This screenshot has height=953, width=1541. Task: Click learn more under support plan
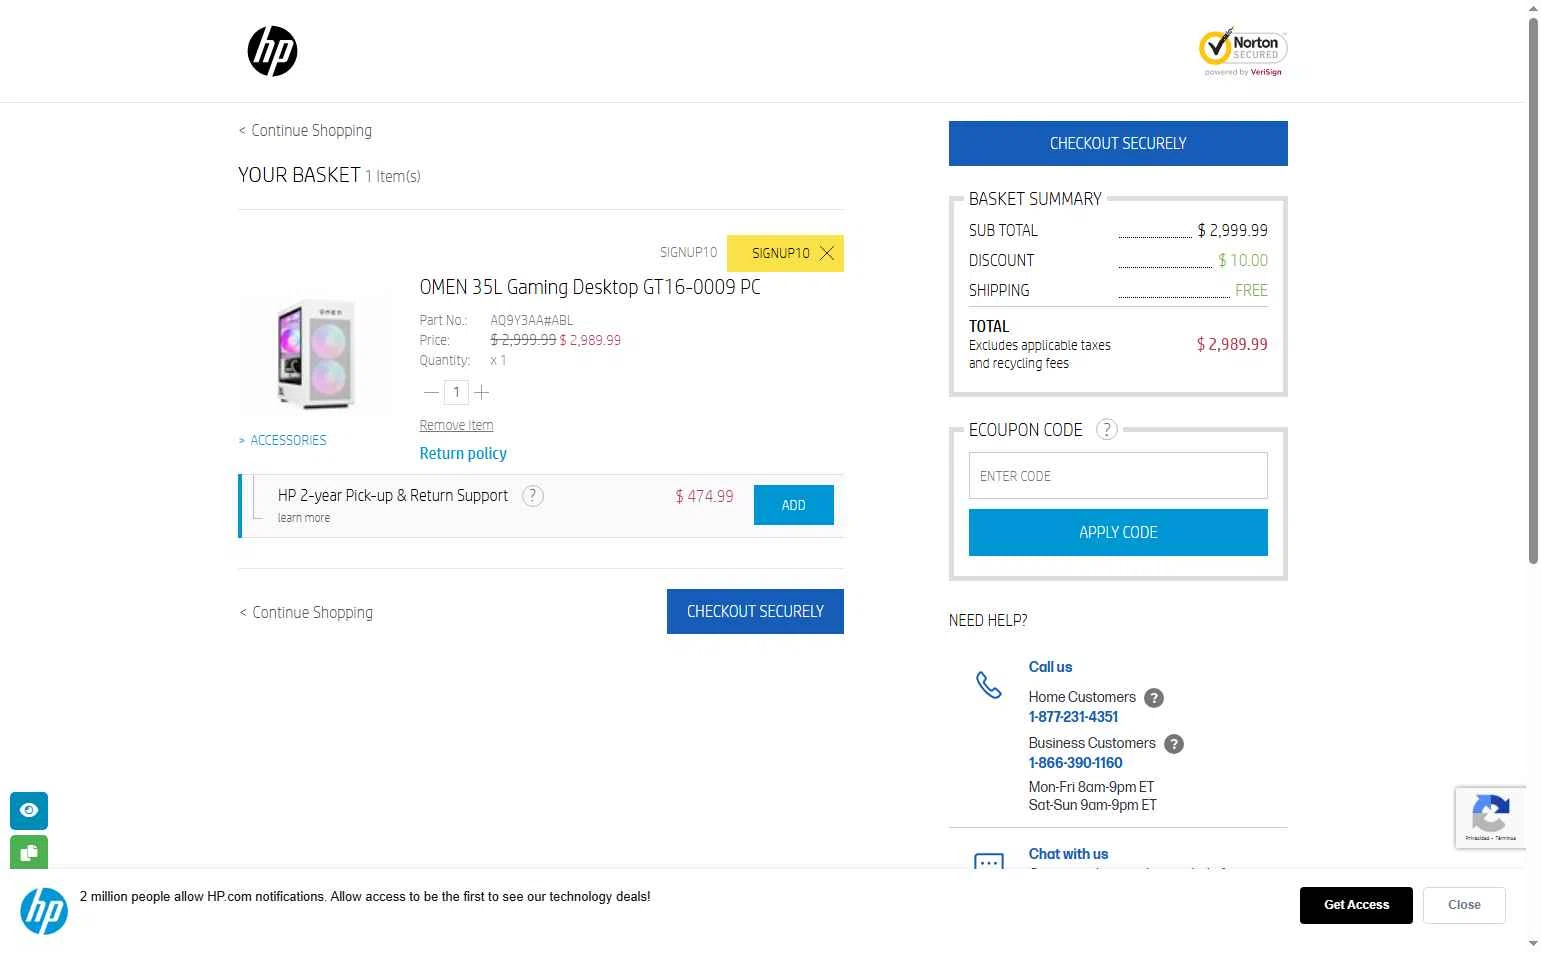click(x=304, y=518)
